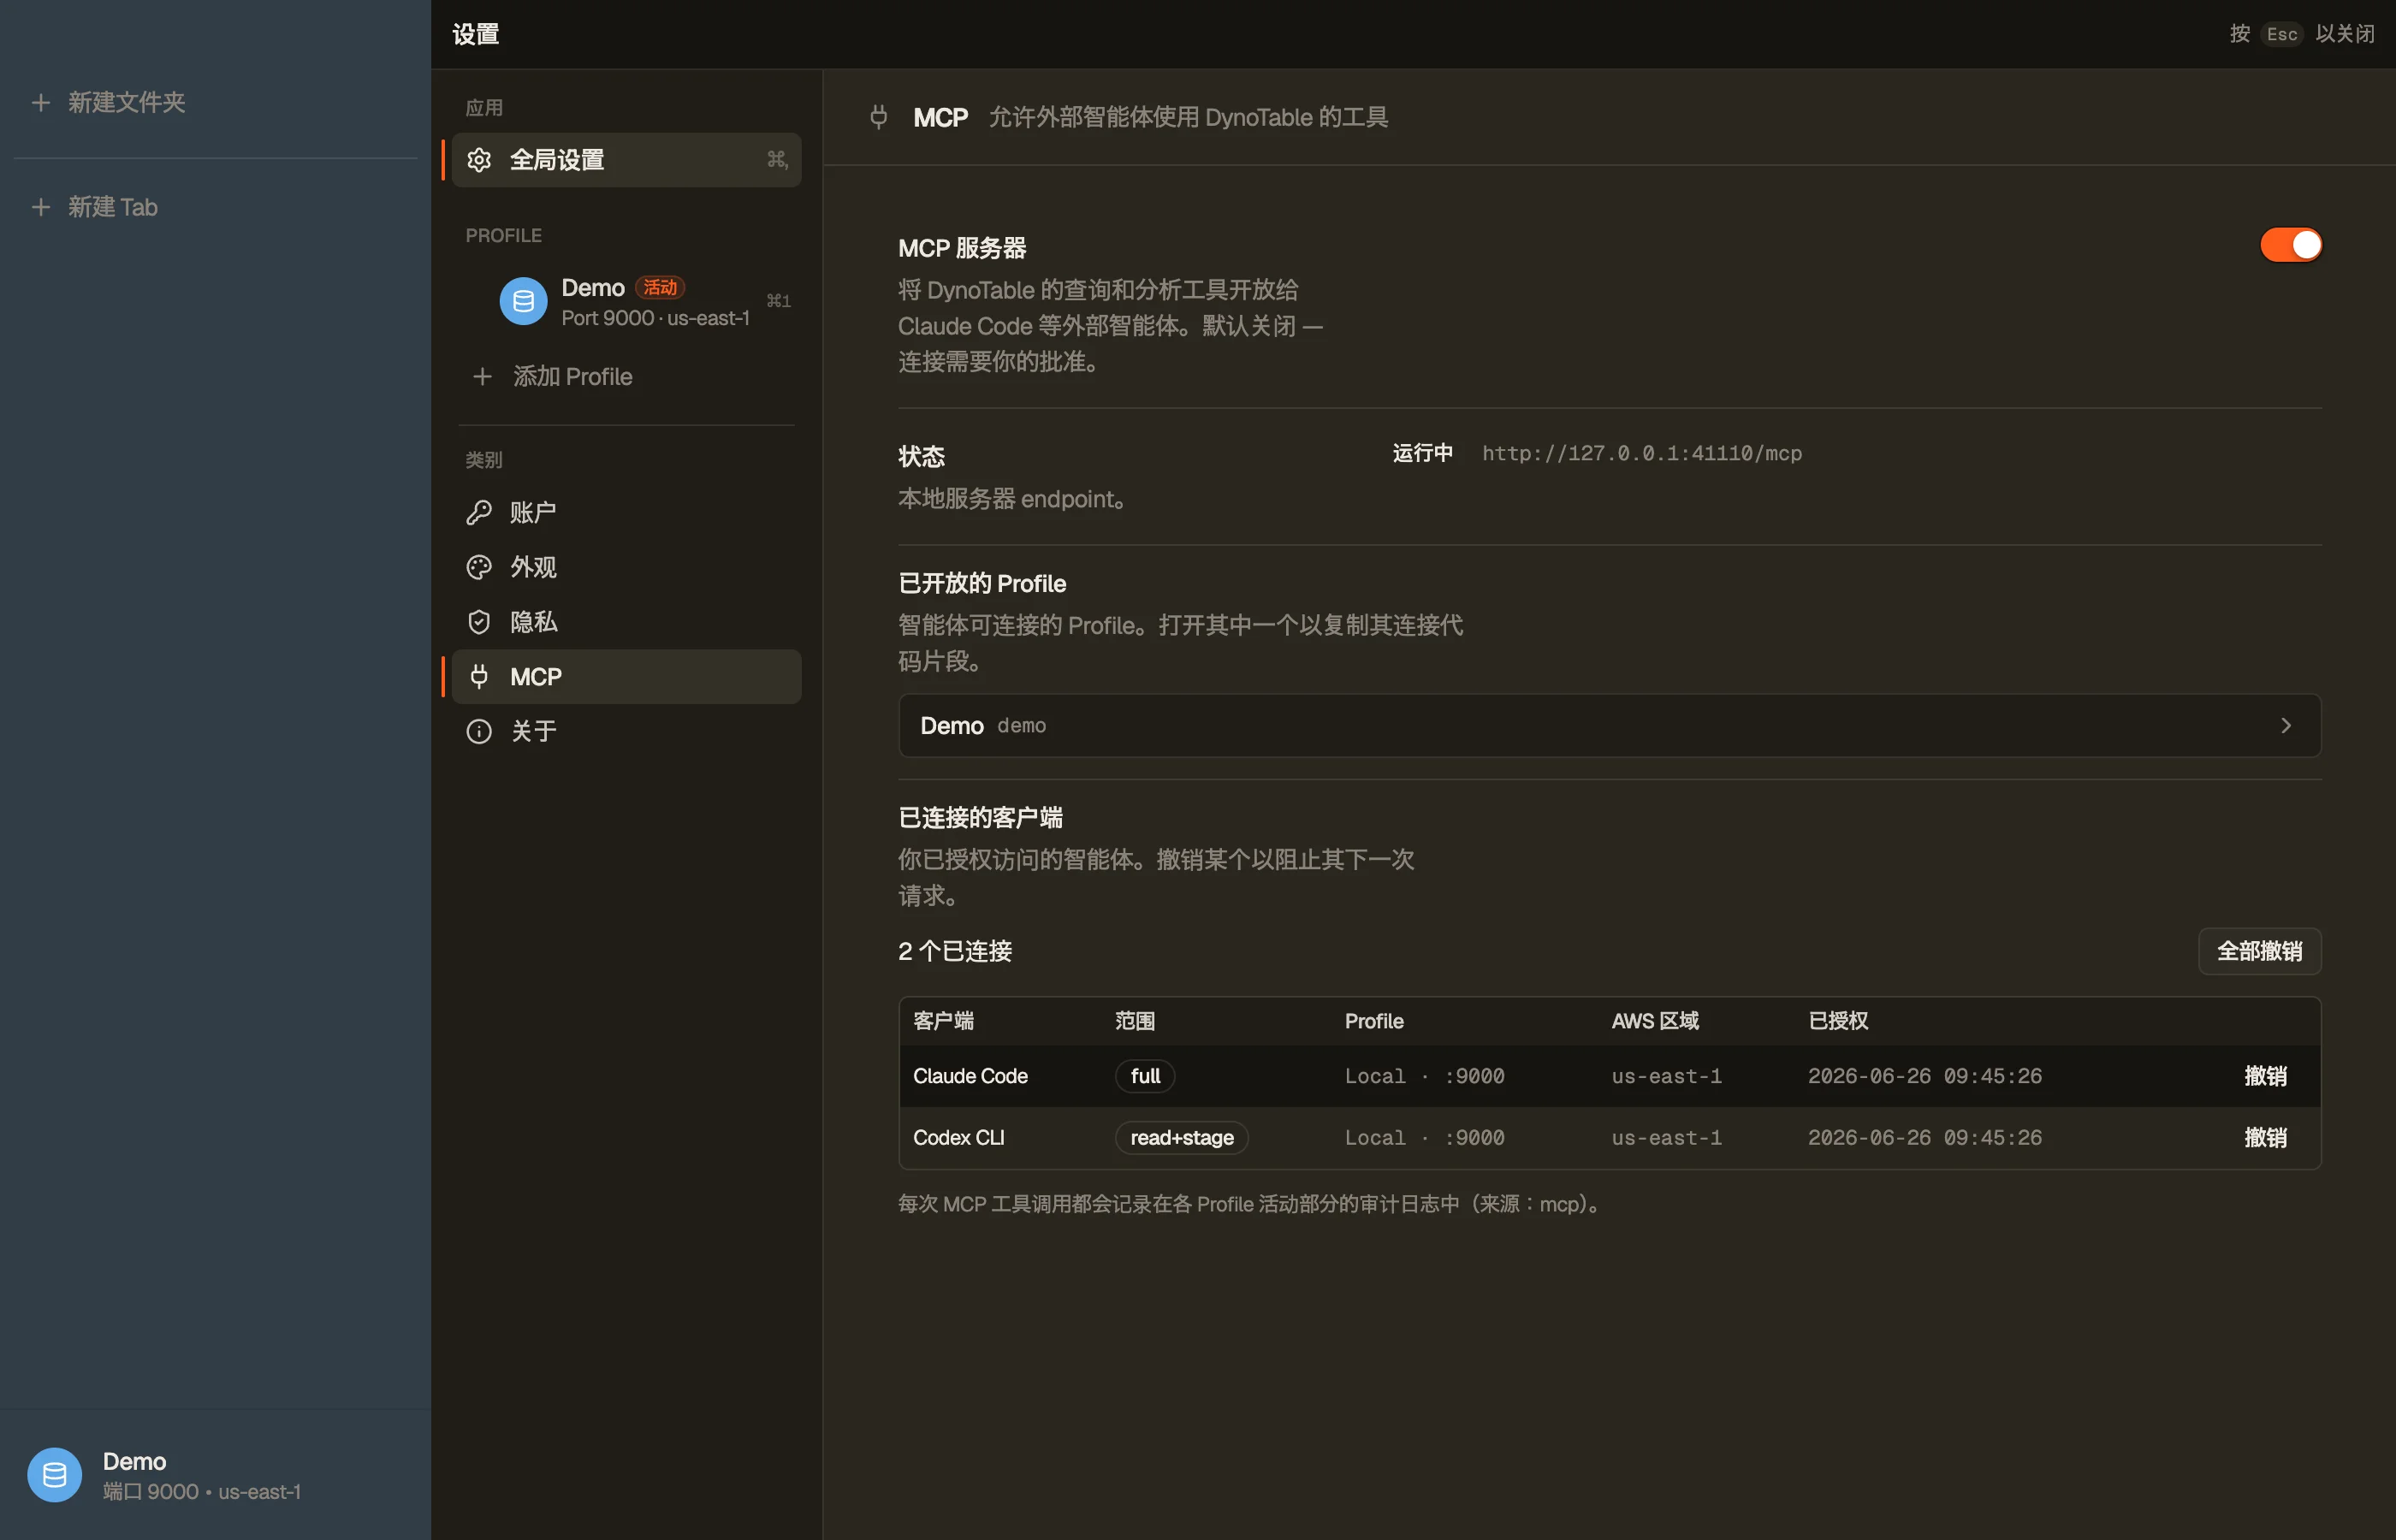Turn off the MCP 服务器 toggle

point(2290,245)
